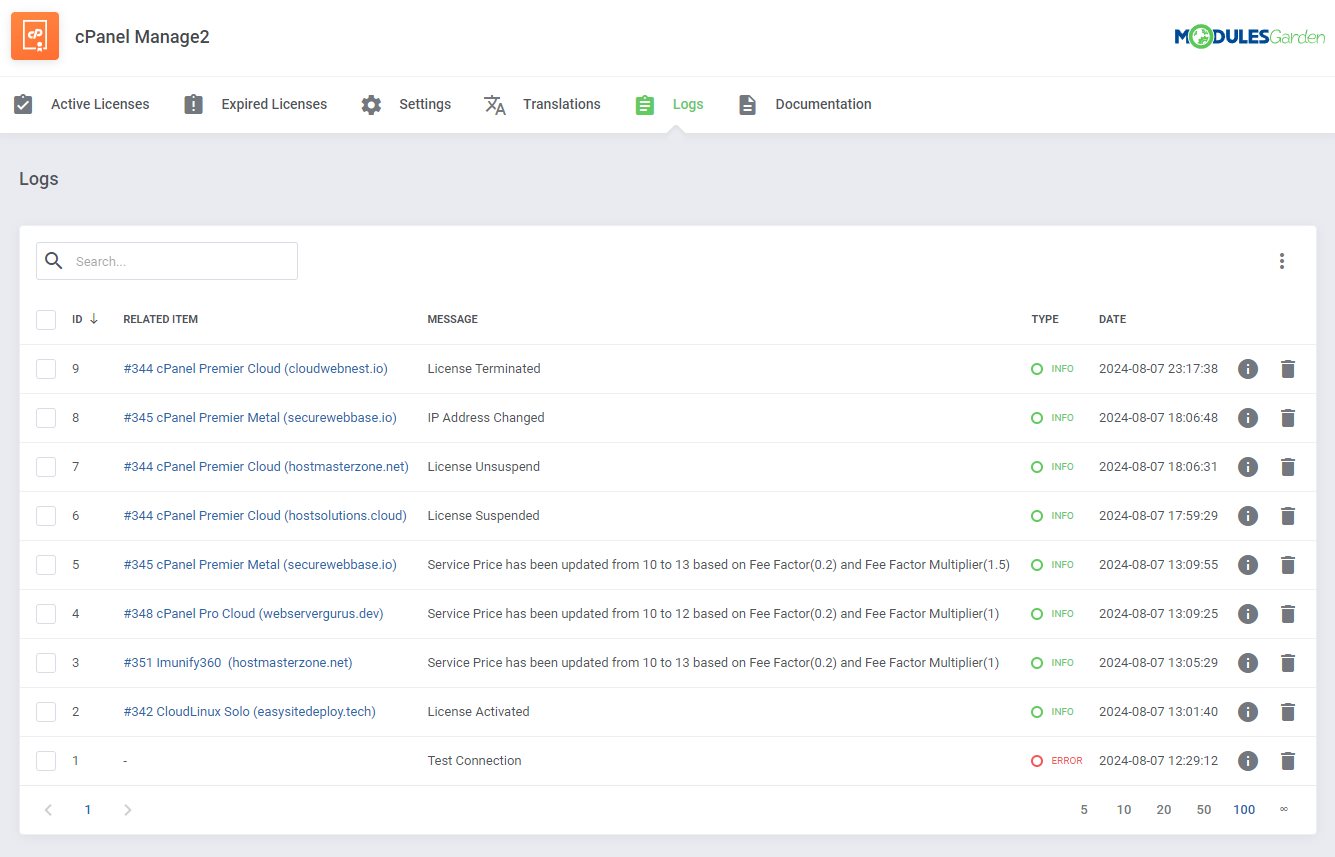Open #345 cPanel Premier Metal link in log 8
The image size is (1335, 857).
[x=260, y=418]
